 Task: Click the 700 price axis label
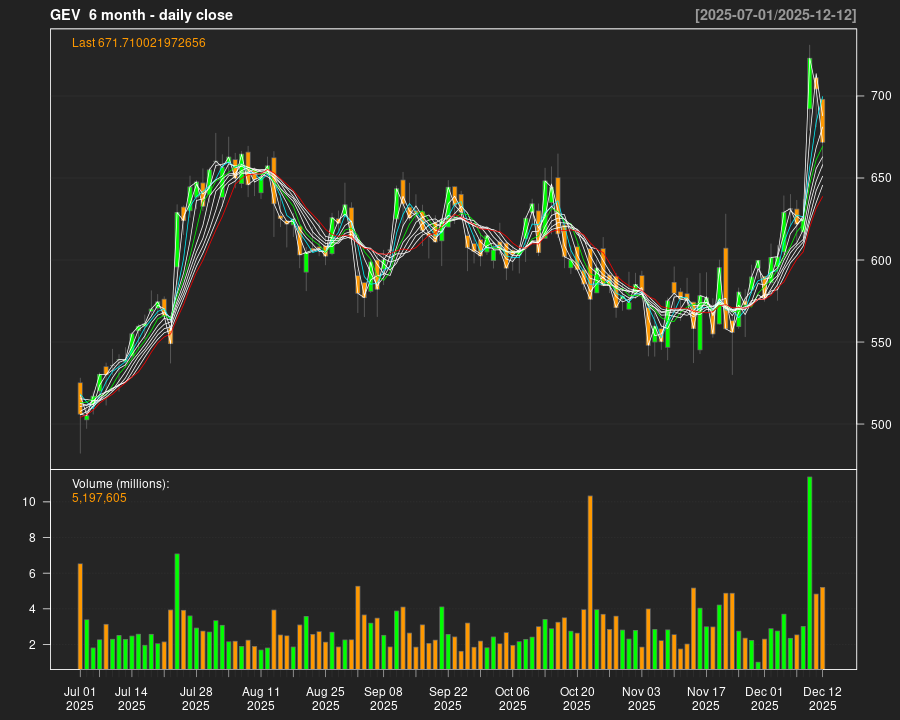point(880,96)
